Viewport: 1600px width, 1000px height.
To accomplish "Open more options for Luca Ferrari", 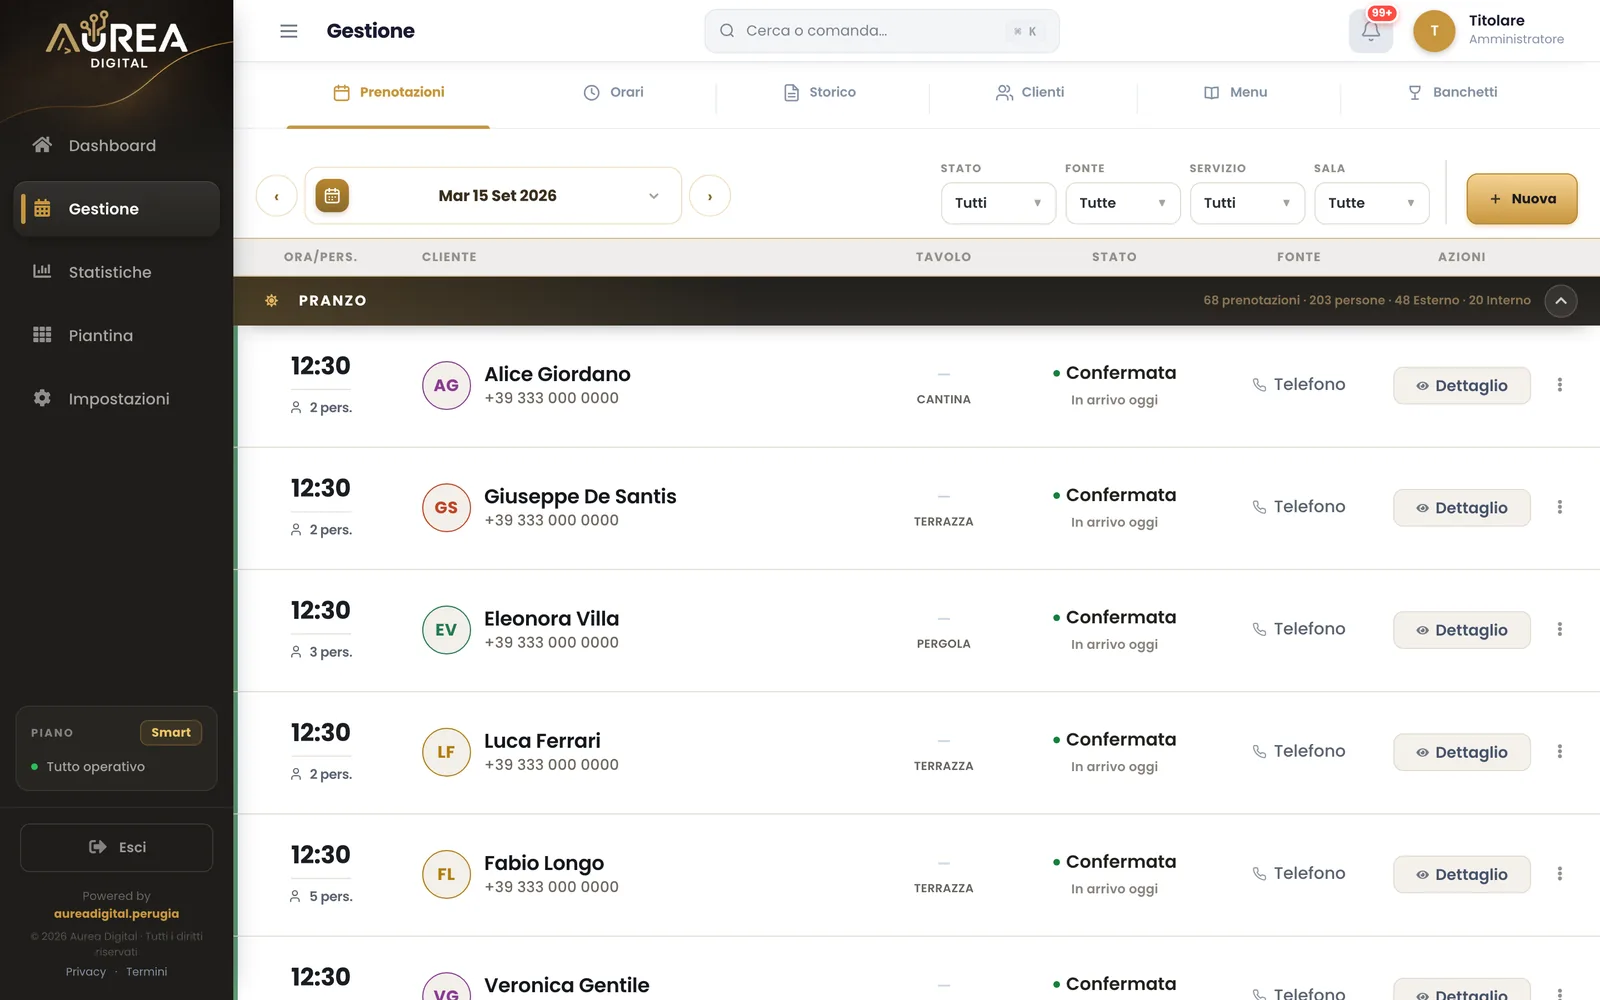I will coord(1559,752).
